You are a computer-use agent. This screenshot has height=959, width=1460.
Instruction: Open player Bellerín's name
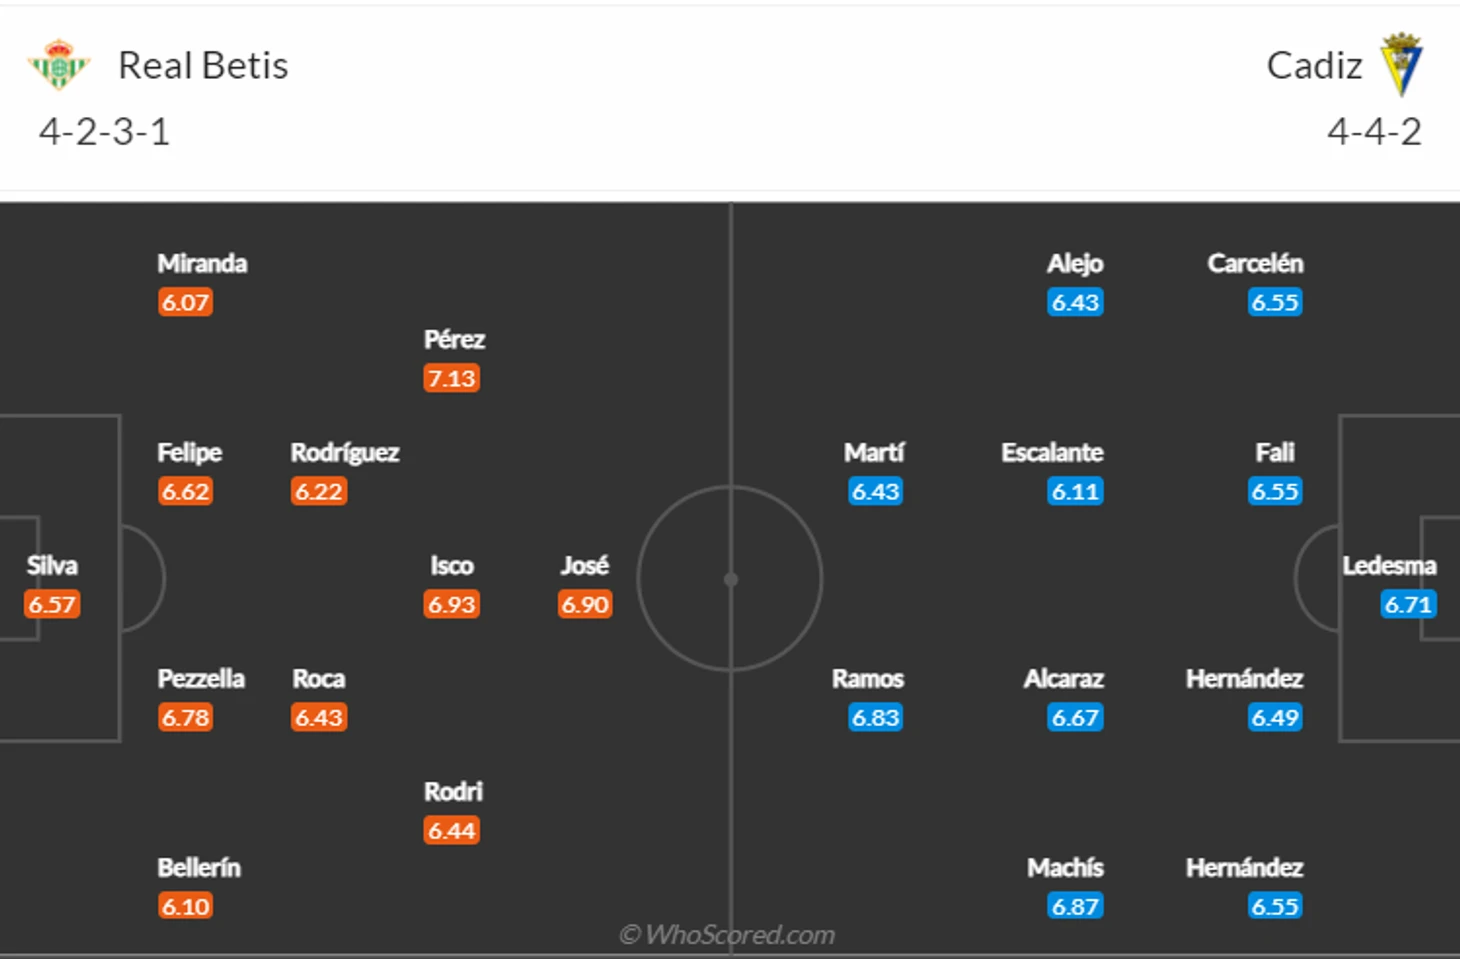199,867
